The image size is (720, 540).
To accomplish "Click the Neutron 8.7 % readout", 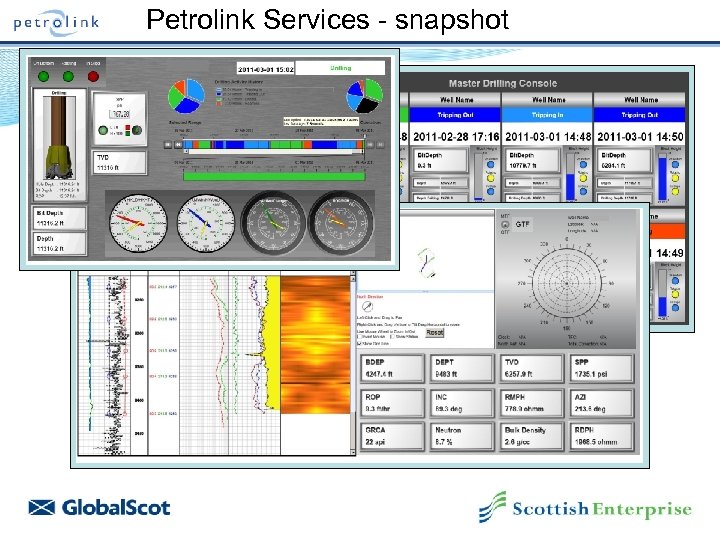I will [x=461, y=436].
